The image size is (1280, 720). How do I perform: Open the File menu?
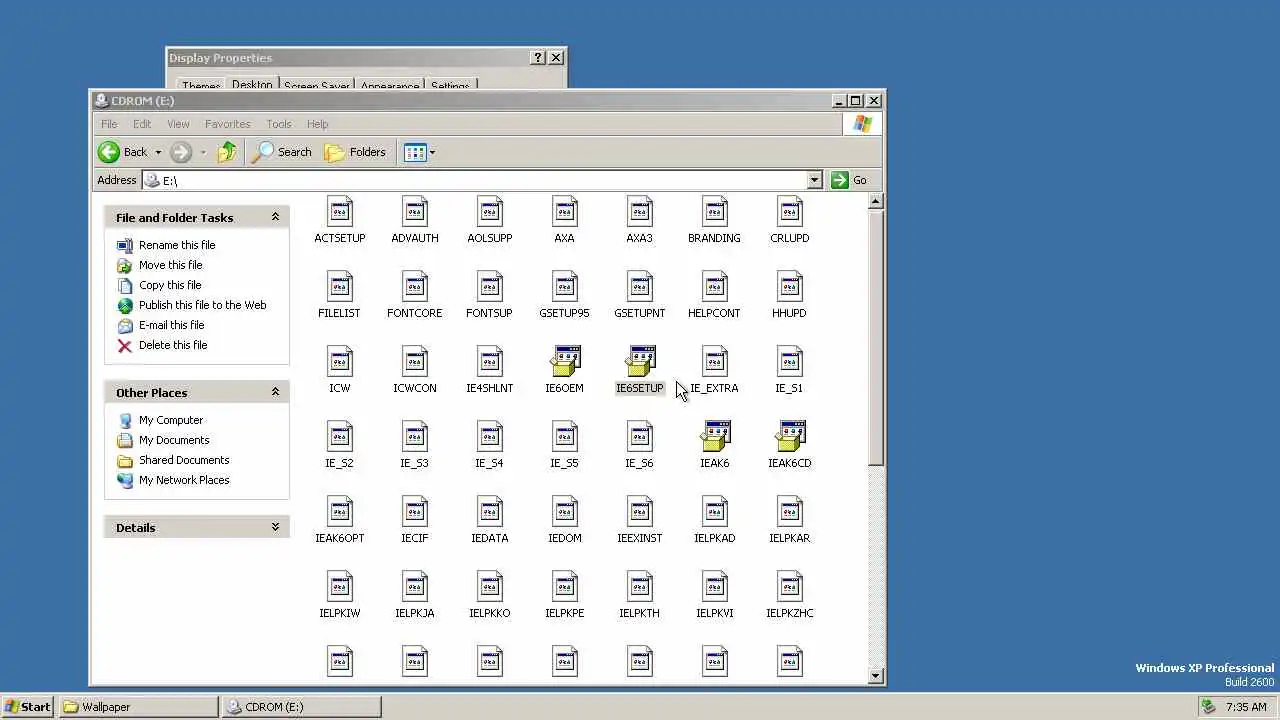point(109,124)
